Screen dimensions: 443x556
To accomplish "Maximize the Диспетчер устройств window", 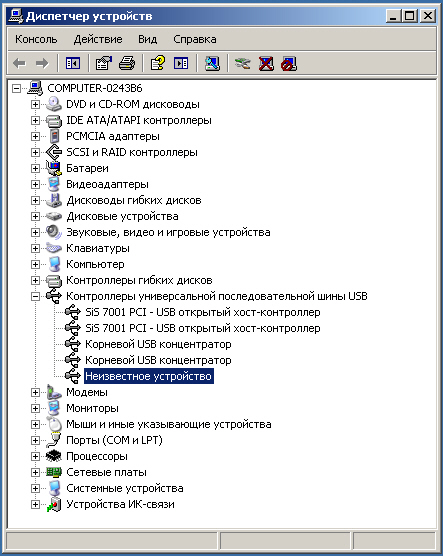I will (410, 16).
